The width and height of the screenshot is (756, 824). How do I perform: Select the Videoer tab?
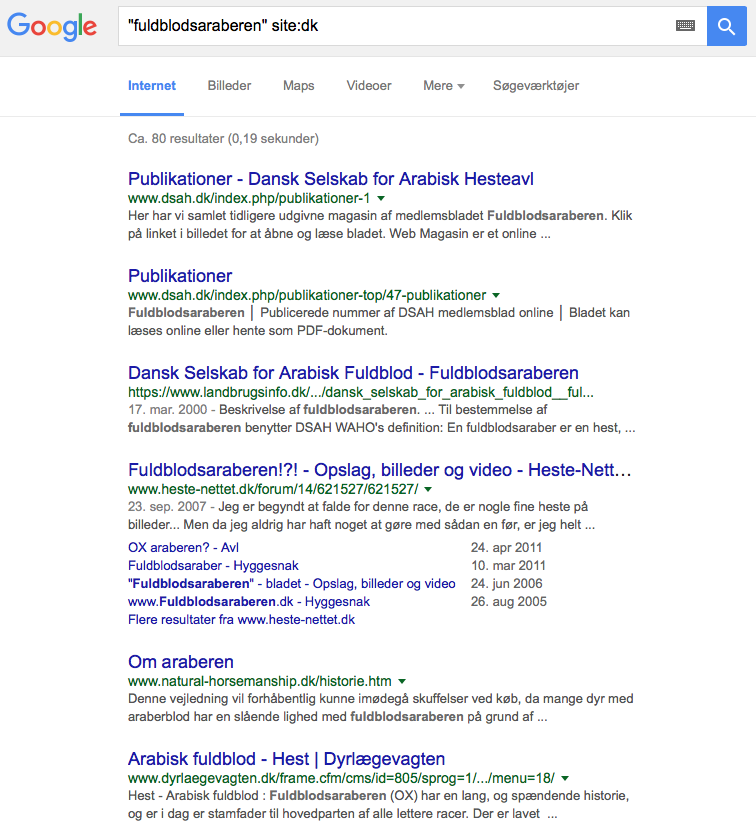369,86
